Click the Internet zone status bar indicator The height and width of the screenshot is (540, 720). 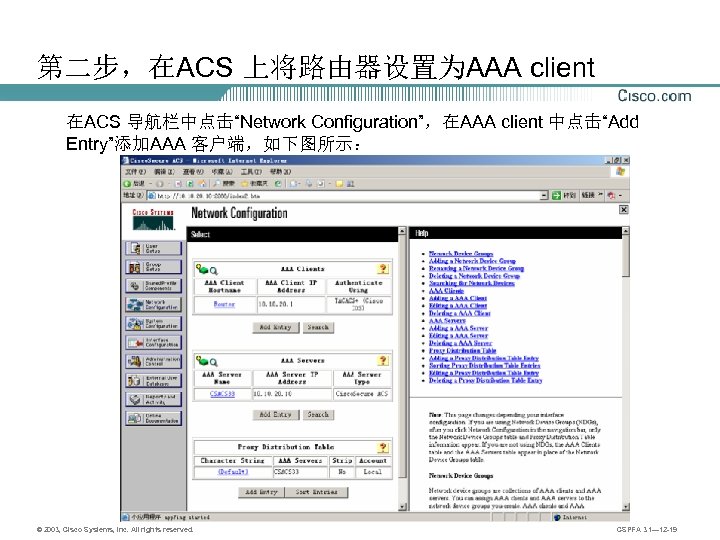click(570, 518)
